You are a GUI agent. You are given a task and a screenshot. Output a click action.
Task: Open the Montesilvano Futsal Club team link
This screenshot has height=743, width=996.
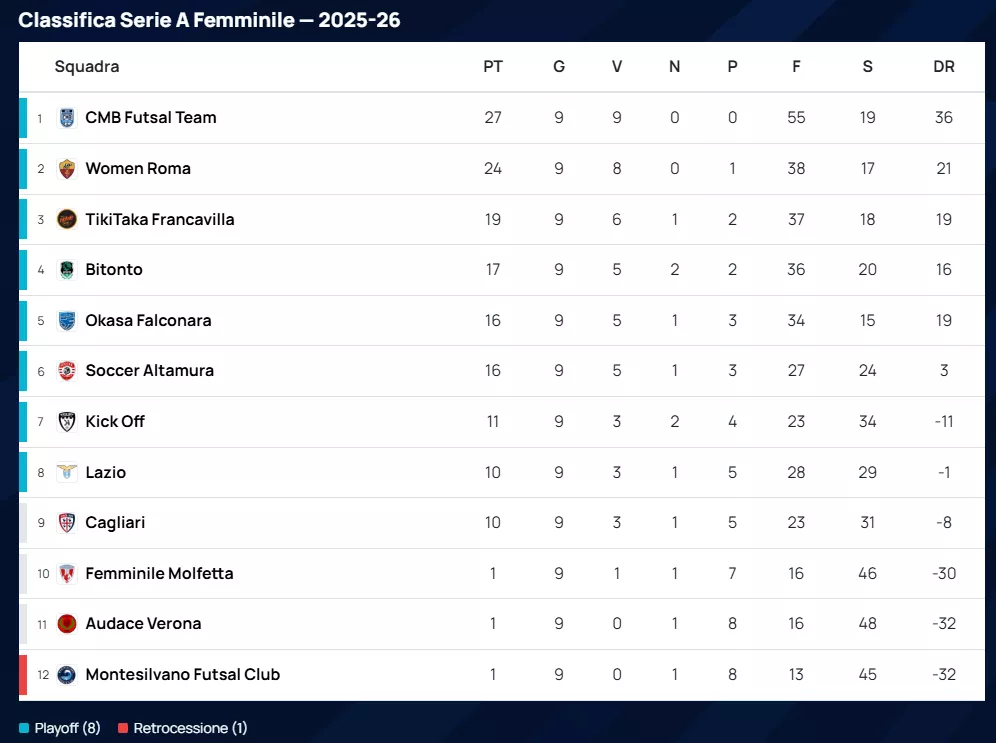[x=182, y=674]
